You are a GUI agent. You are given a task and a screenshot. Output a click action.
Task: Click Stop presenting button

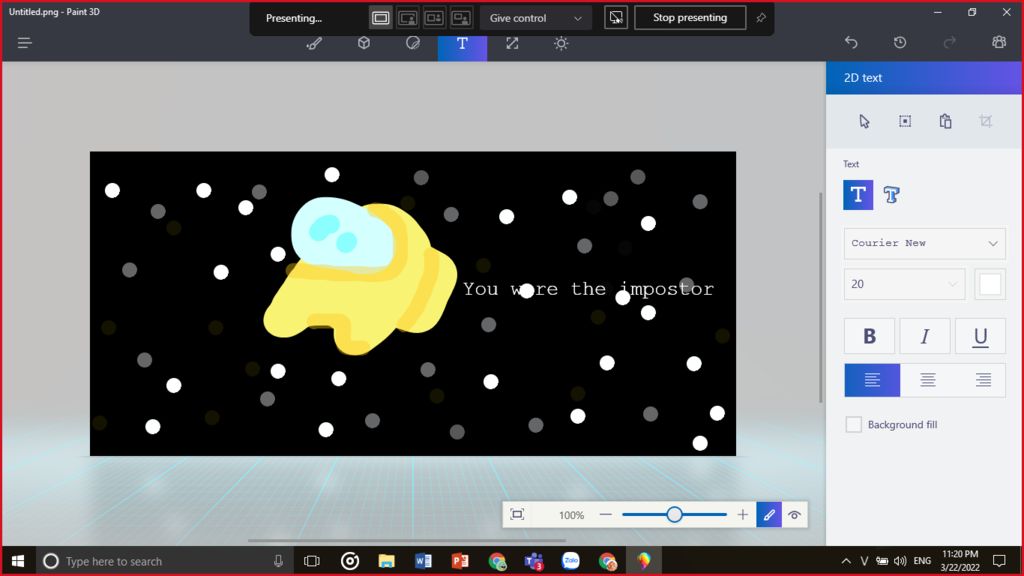click(x=690, y=18)
